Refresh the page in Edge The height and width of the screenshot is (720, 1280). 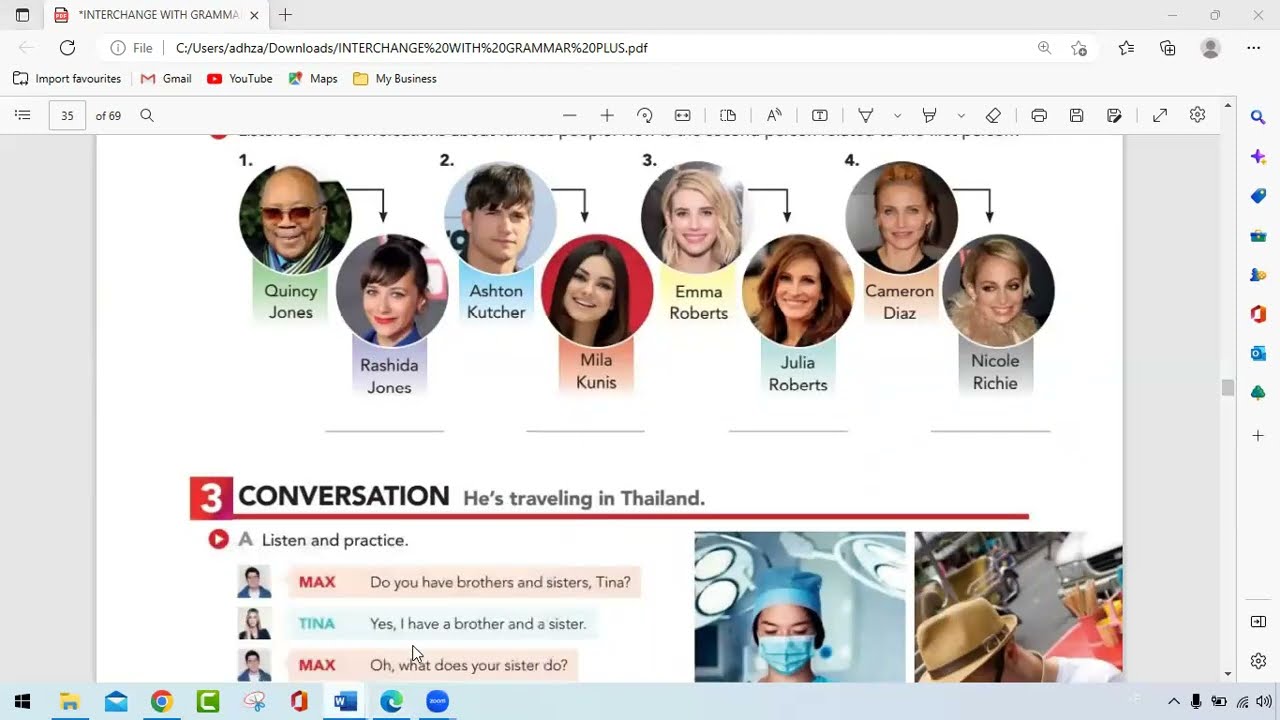coord(67,47)
